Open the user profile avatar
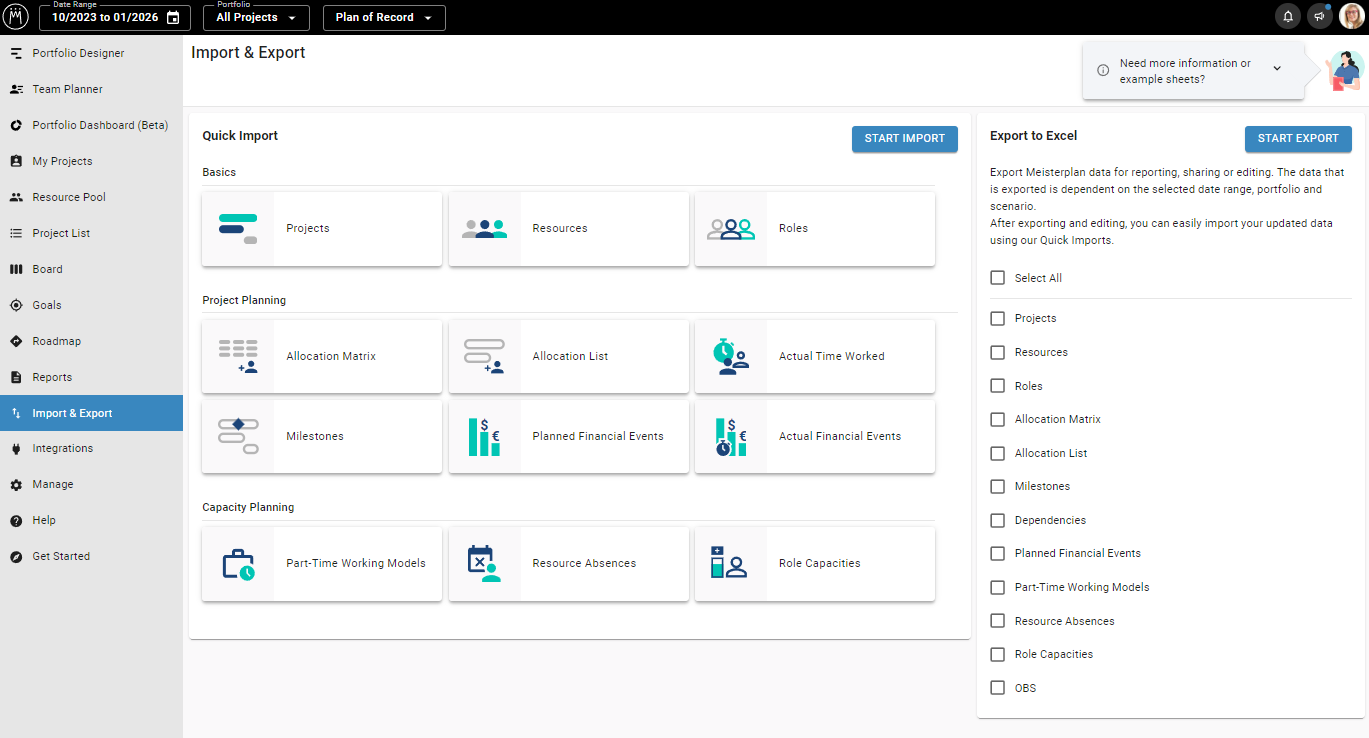 [x=1351, y=17]
